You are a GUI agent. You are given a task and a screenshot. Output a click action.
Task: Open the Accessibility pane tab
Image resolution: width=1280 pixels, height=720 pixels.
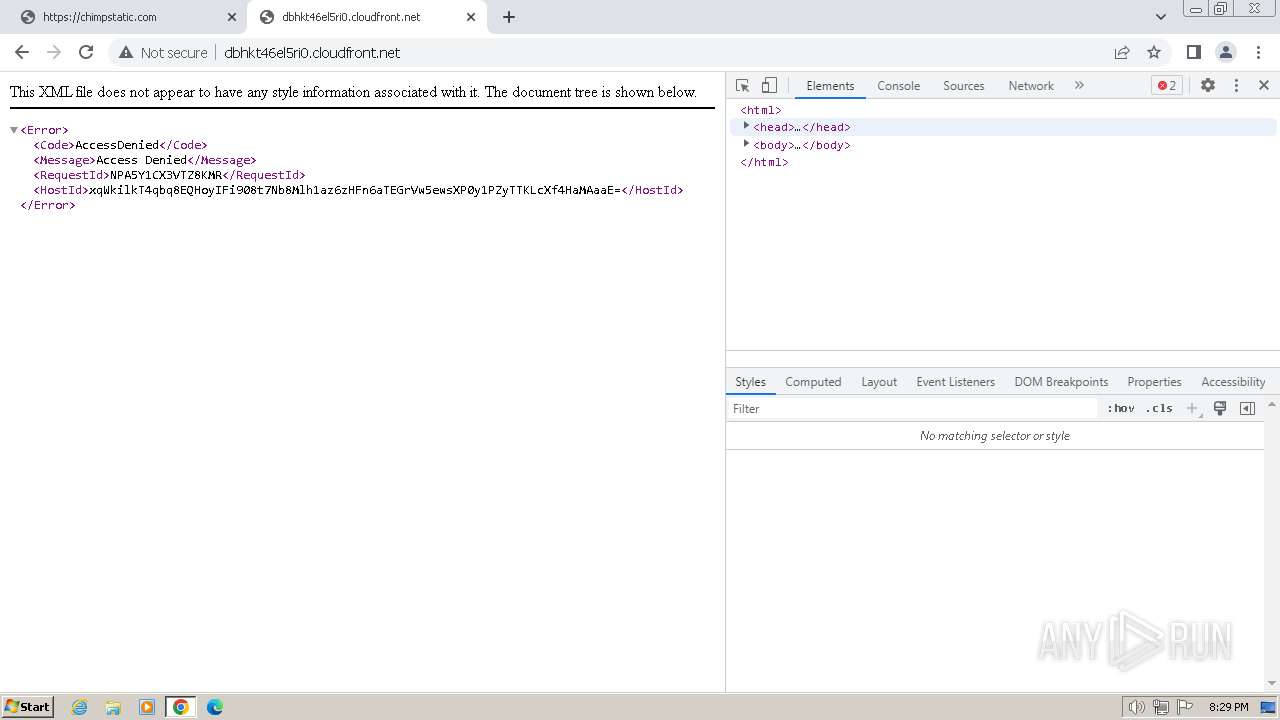[1233, 382]
